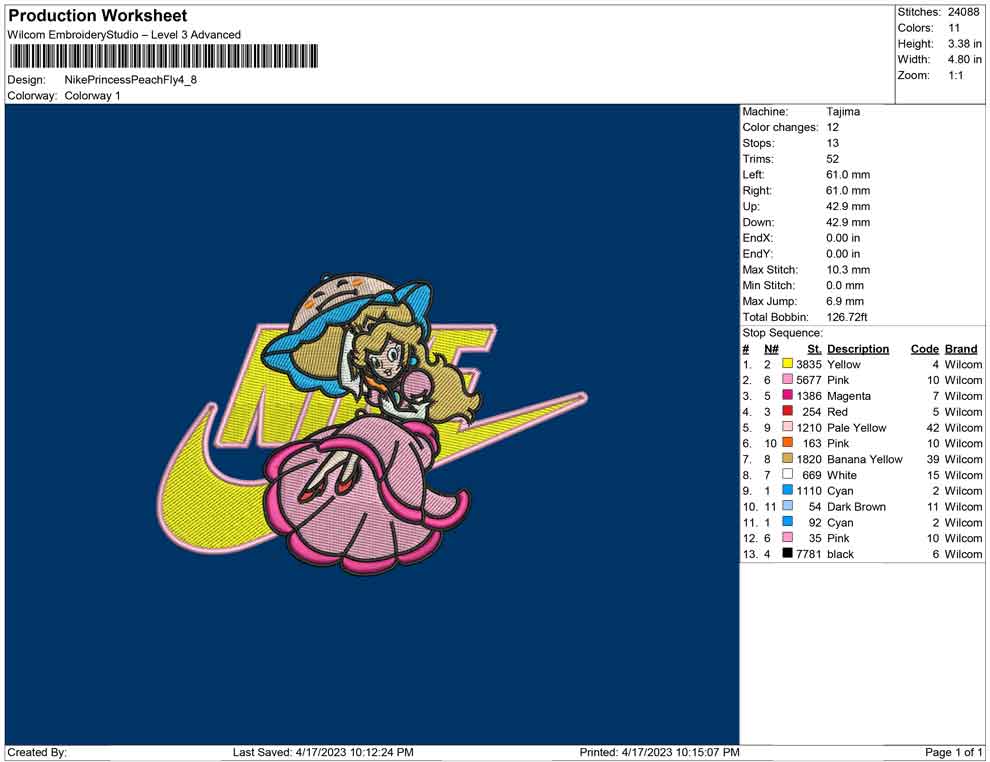Click the Color changes value 12
This screenshot has width=990, height=762.
pos(832,127)
